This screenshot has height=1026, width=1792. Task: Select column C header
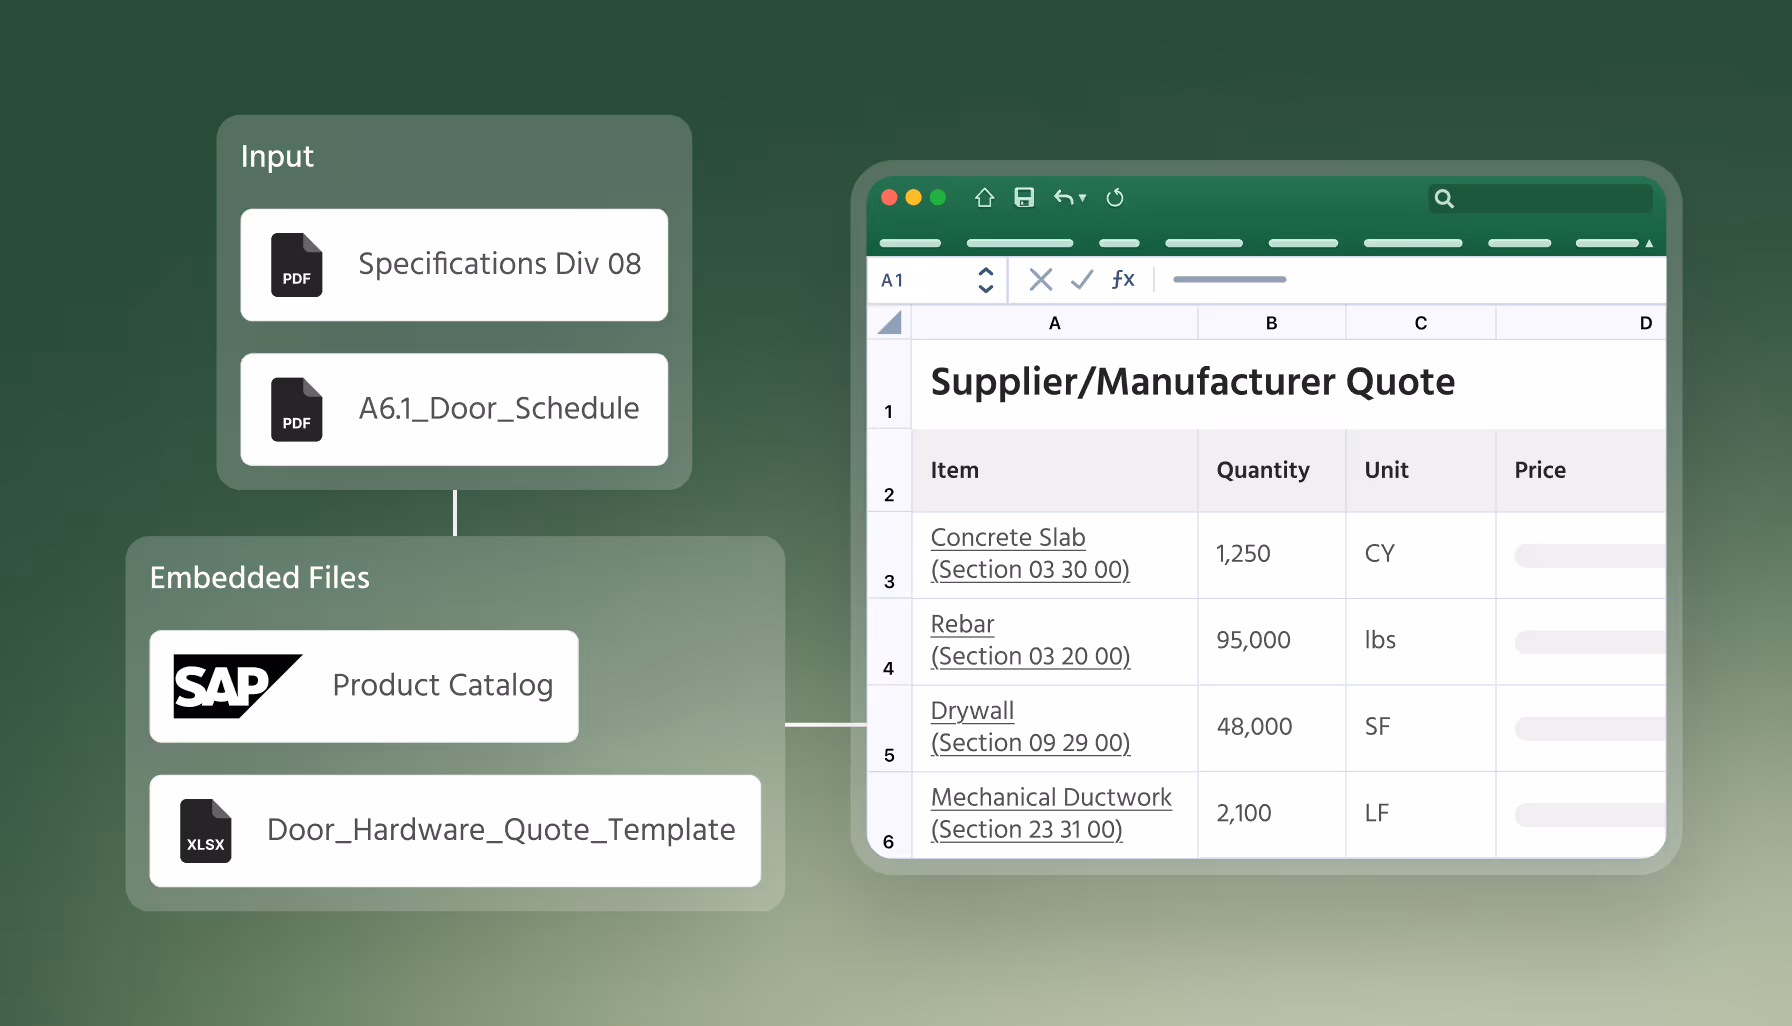coord(1420,323)
